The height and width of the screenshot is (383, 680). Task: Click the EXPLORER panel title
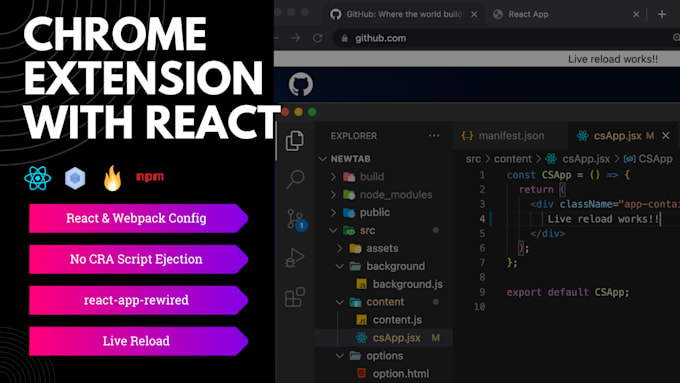point(354,136)
